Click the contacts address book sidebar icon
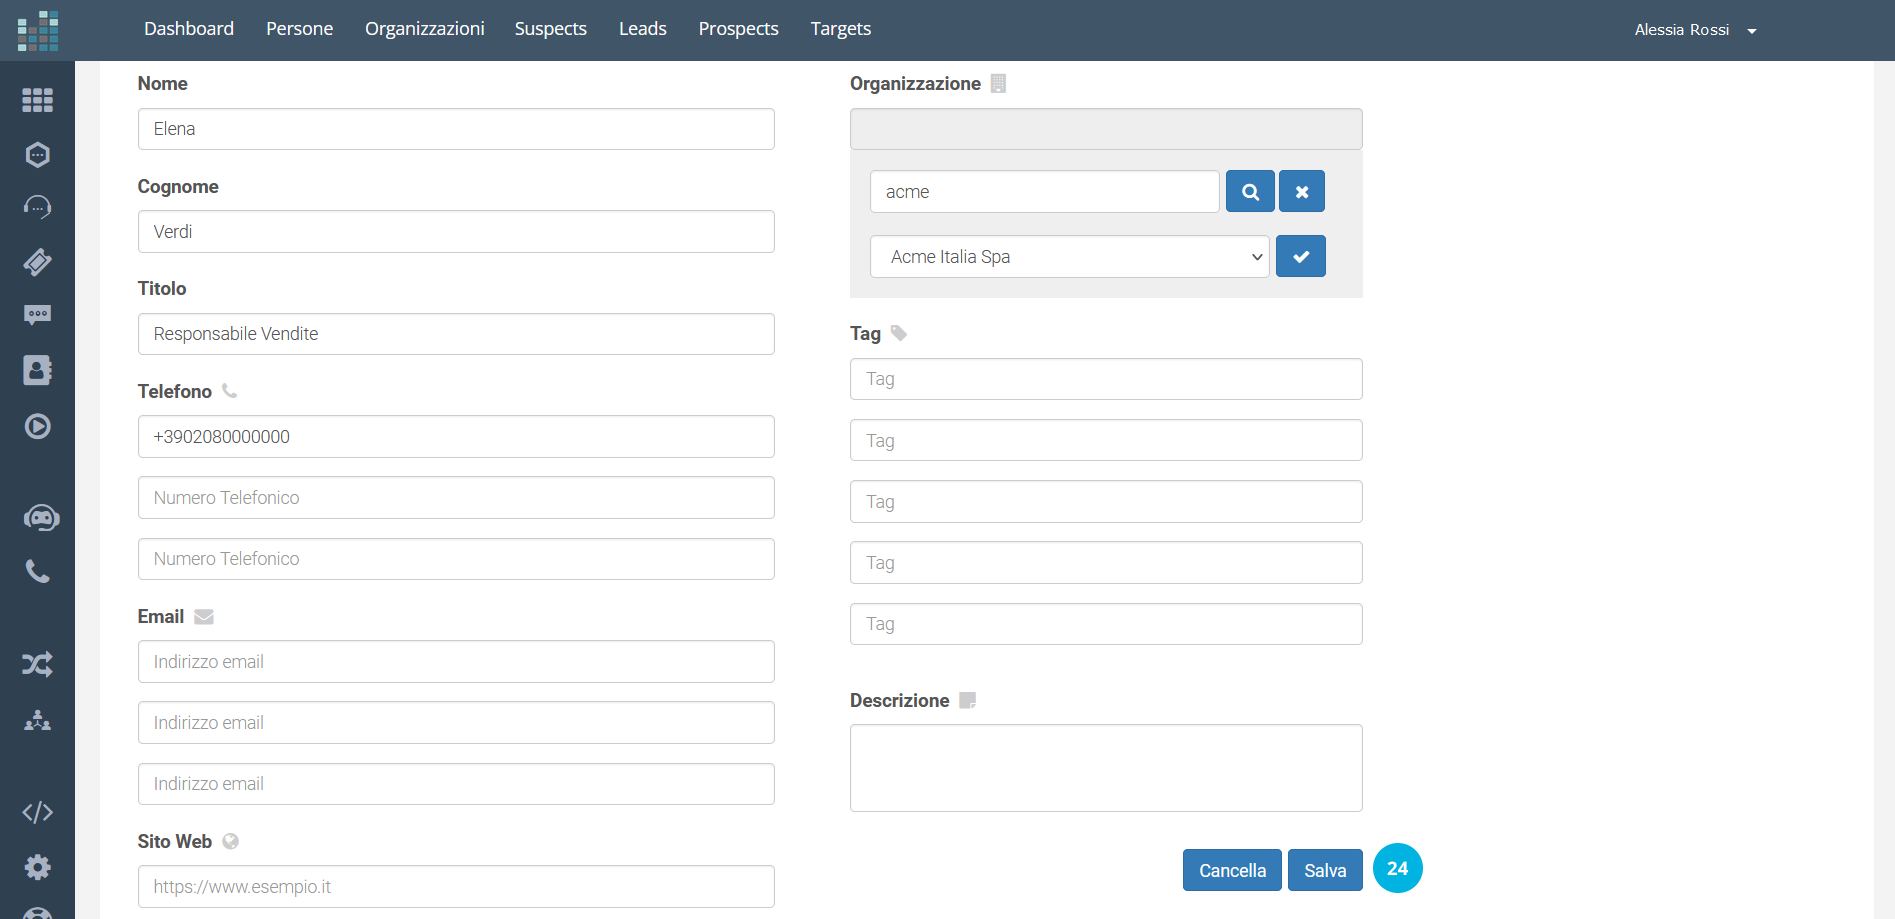 pos(37,370)
